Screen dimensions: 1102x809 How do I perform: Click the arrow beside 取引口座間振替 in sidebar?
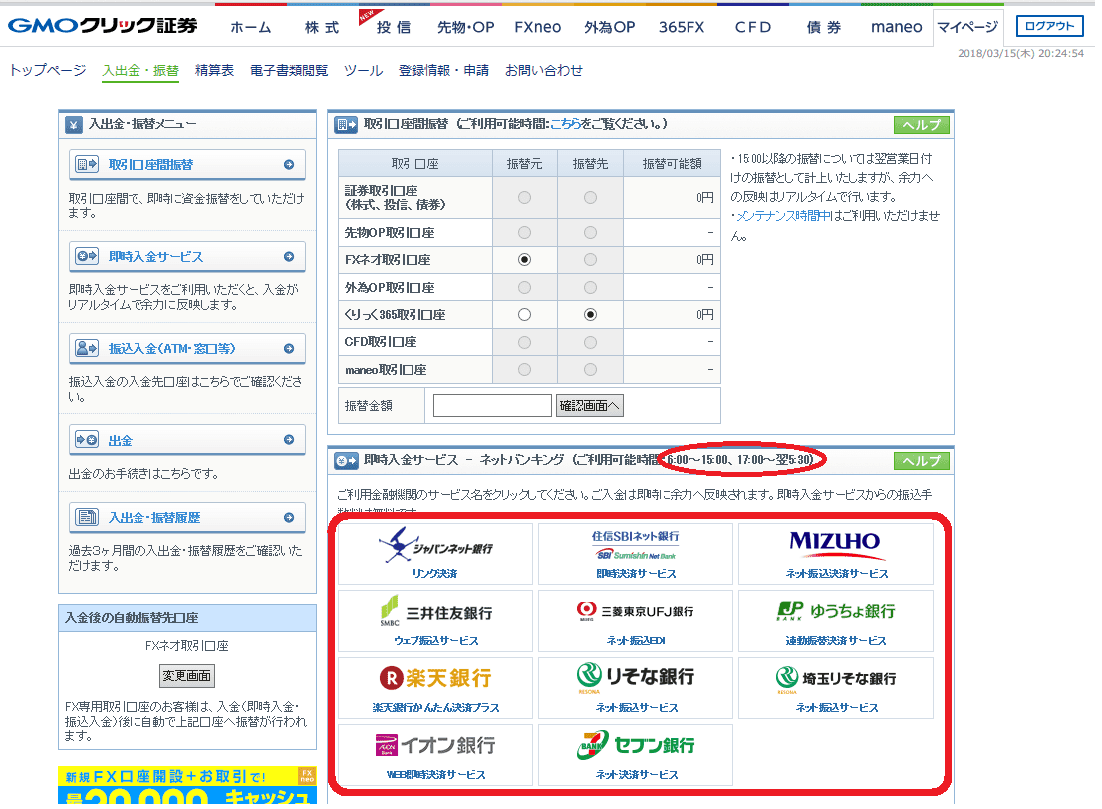[289, 164]
